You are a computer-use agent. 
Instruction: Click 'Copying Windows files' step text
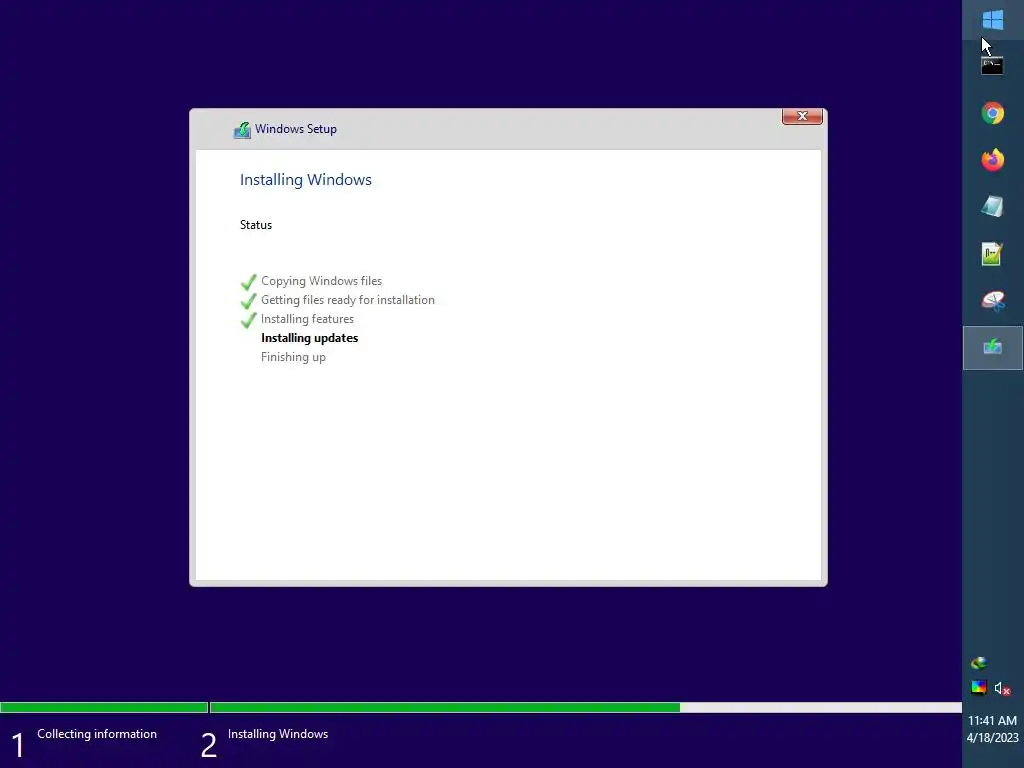pyautogui.click(x=321, y=281)
